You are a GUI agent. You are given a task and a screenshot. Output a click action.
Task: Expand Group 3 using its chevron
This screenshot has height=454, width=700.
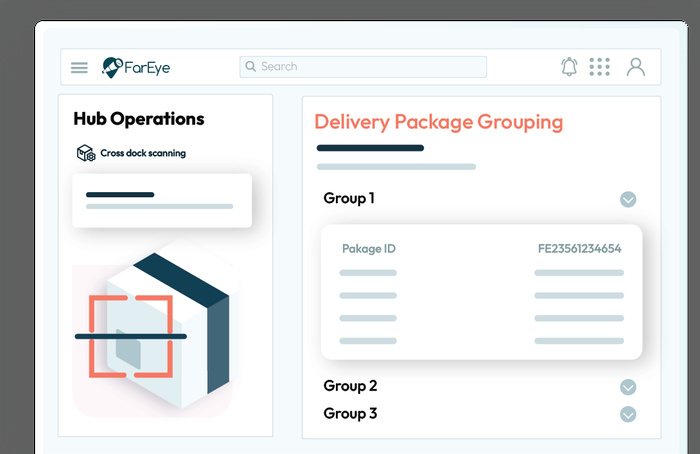click(x=628, y=414)
